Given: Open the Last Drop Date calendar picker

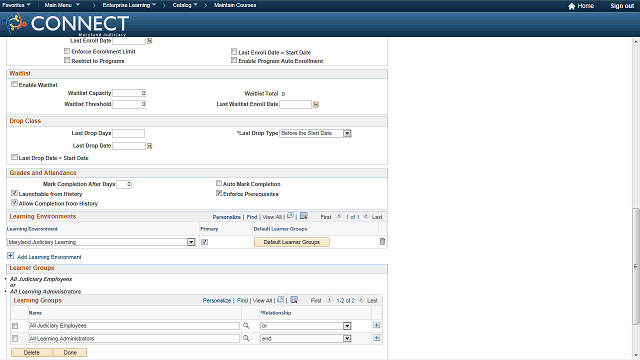Looking at the screenshot, I should 149,146.
